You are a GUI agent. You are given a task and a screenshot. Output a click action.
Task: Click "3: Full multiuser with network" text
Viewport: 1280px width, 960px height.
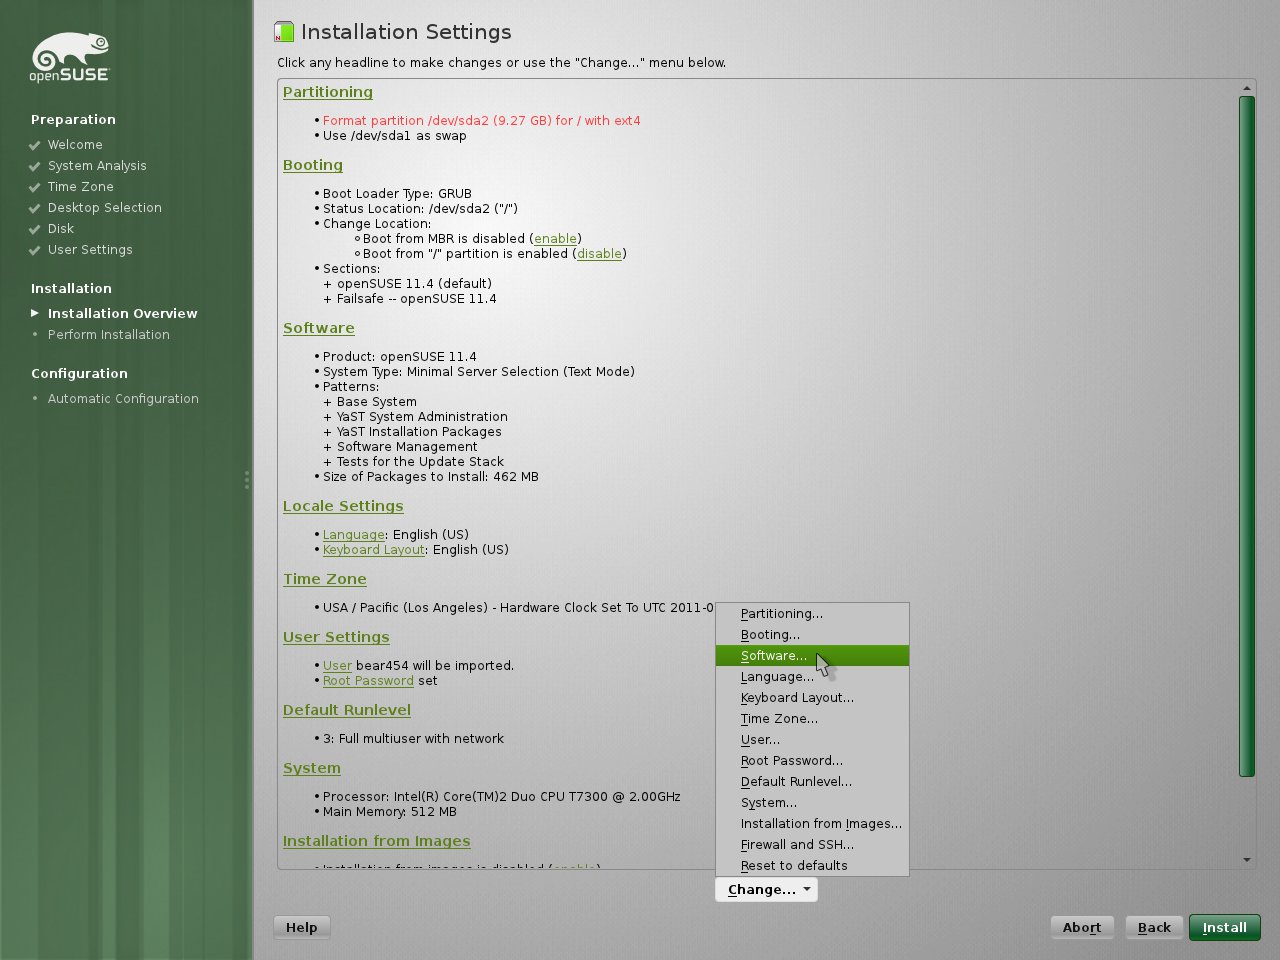pos(413,739)
